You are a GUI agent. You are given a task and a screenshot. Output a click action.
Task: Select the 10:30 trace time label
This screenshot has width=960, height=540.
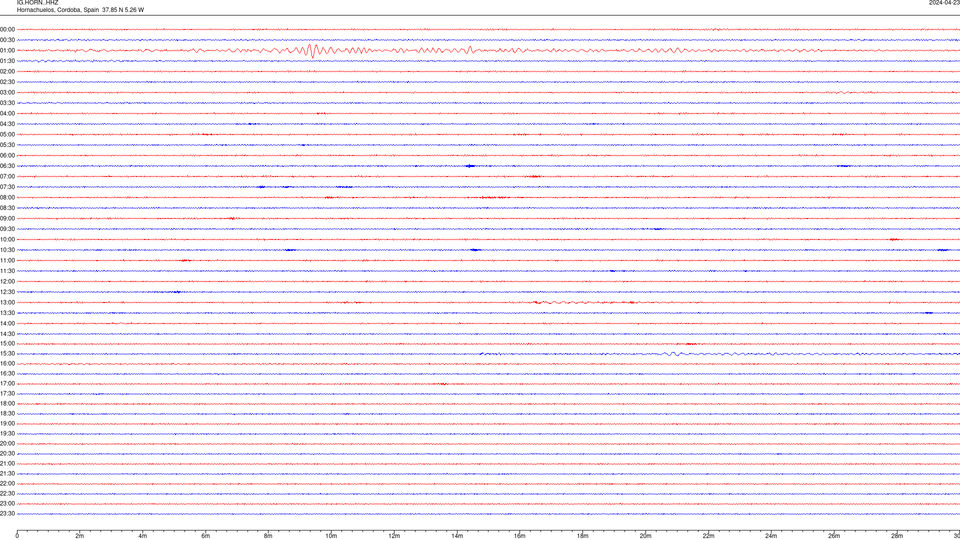(7, 250)
